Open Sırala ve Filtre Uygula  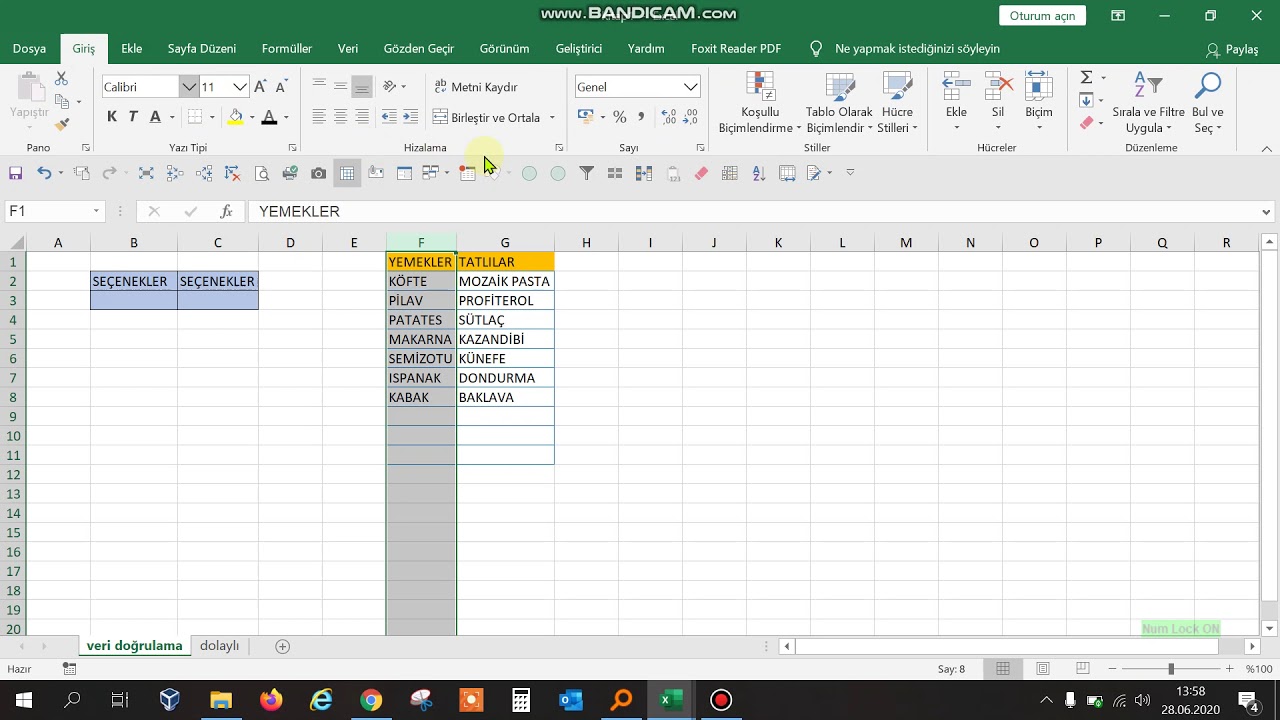[1148, 102]
